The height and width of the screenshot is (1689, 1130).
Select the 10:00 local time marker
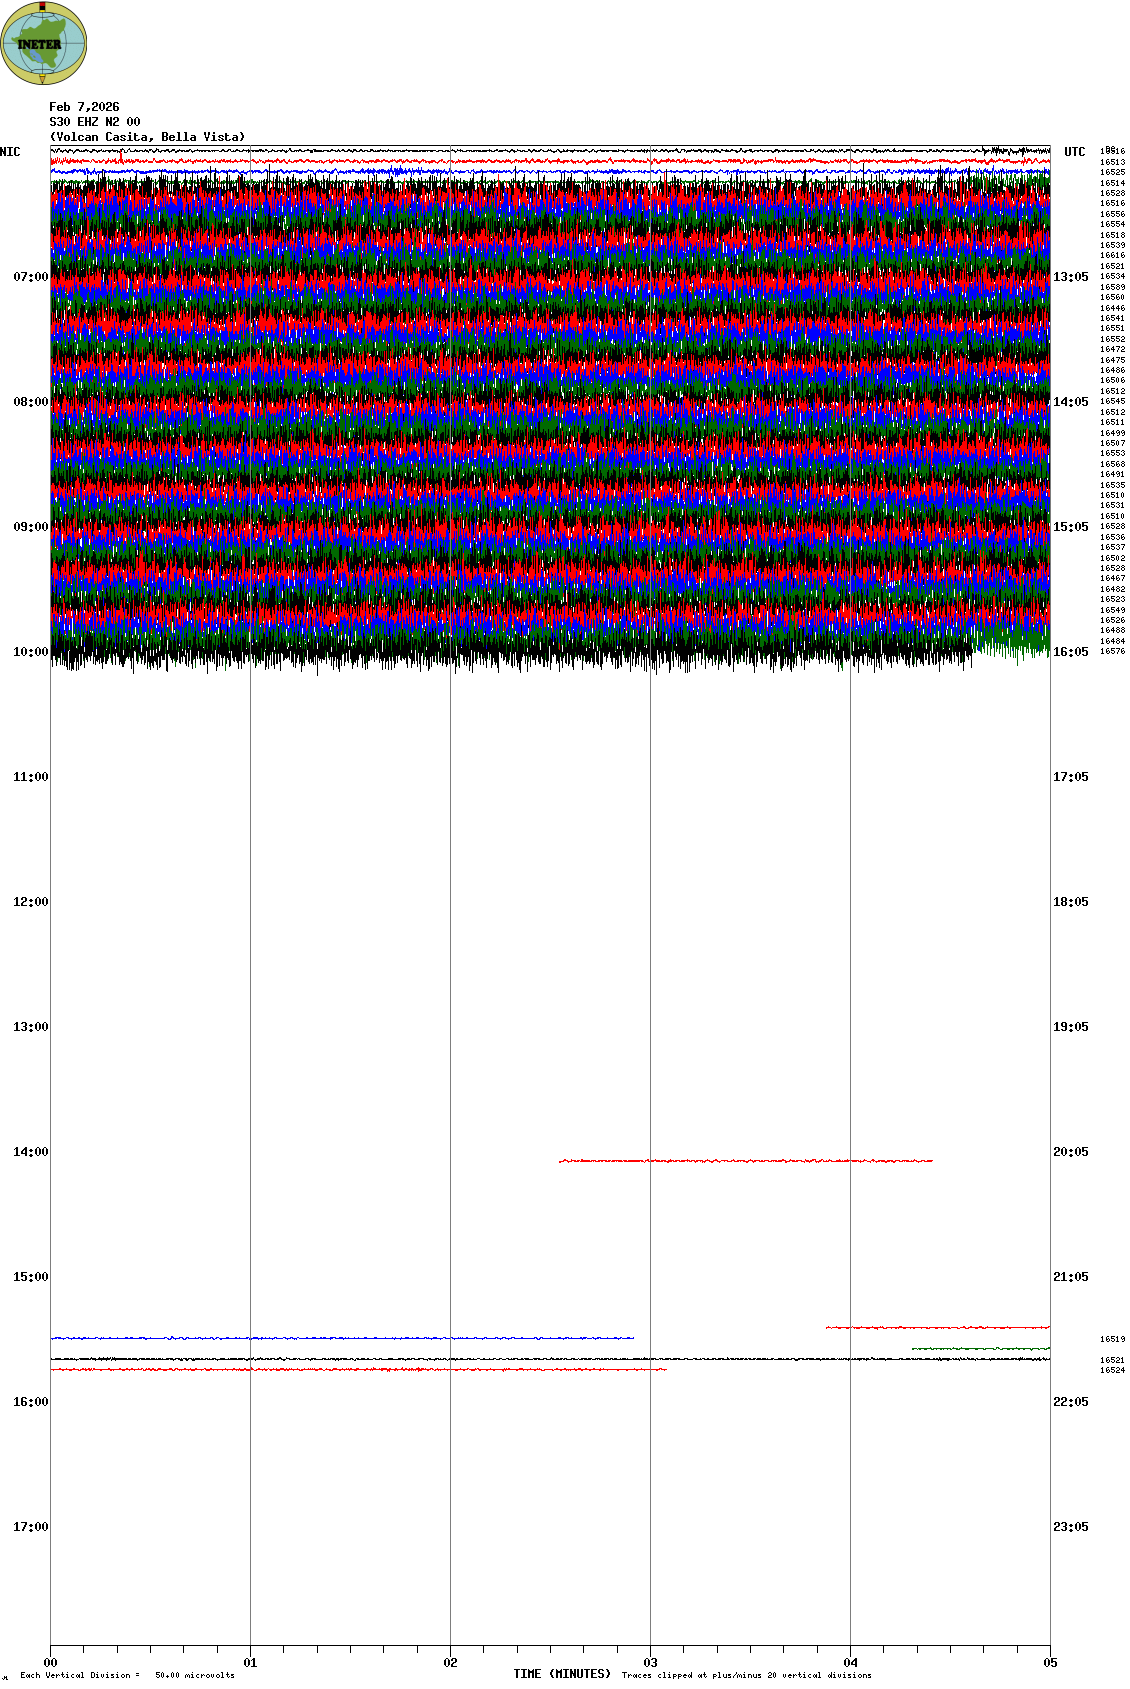click(30, 652)
